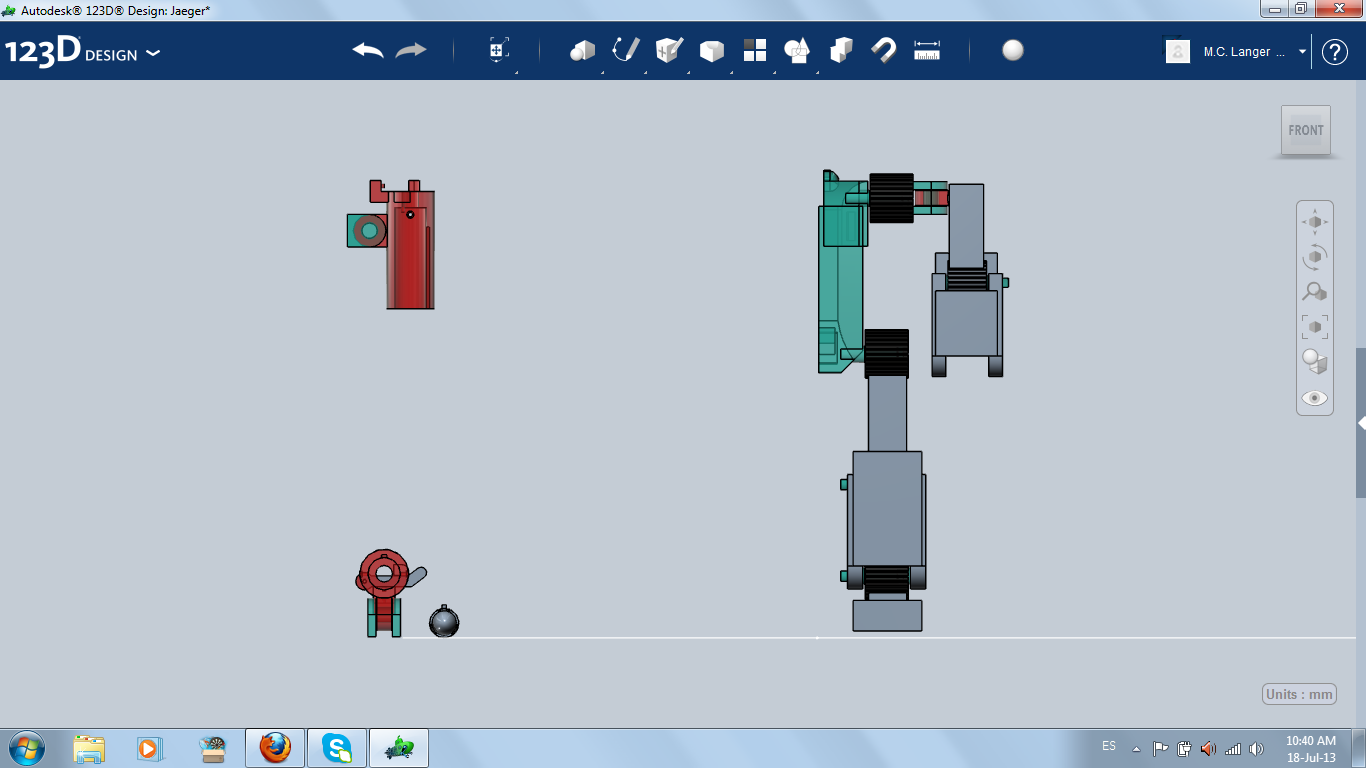Screen dimensions: 1366x768
Task: Select the Pan navigation tool
Action: tap(1315, 222)
